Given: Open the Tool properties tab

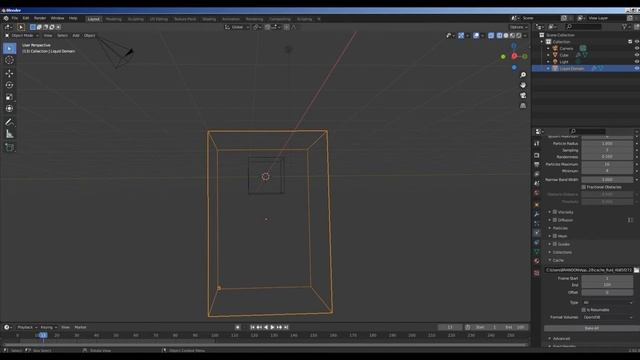Looking at the screenshot, I should click(x=537, y=144).
